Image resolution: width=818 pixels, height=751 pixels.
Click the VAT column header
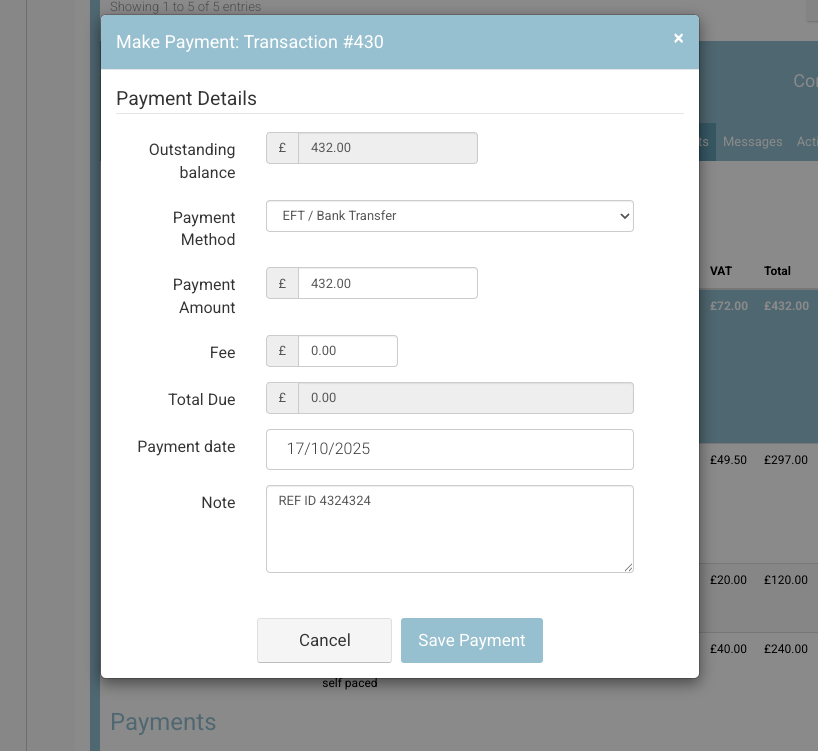721,271
